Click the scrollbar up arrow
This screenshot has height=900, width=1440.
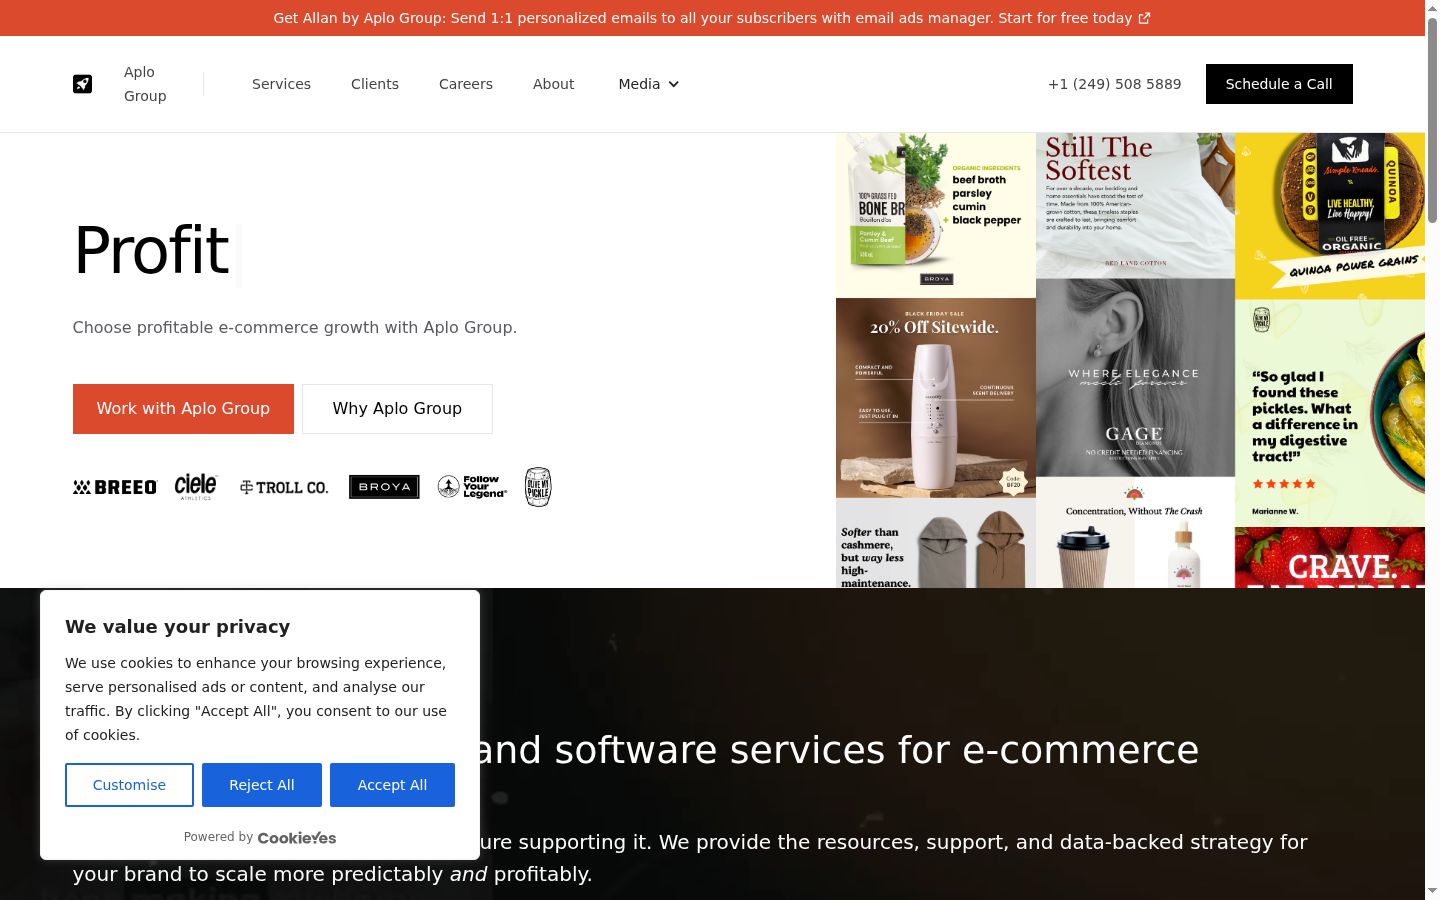click(x=1432, y=8)
